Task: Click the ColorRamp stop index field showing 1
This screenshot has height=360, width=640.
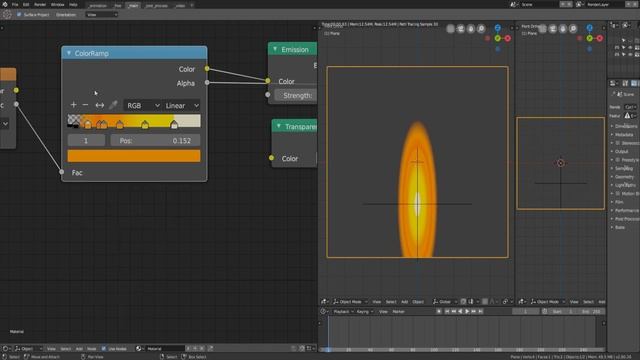Action: coord(86,140)
